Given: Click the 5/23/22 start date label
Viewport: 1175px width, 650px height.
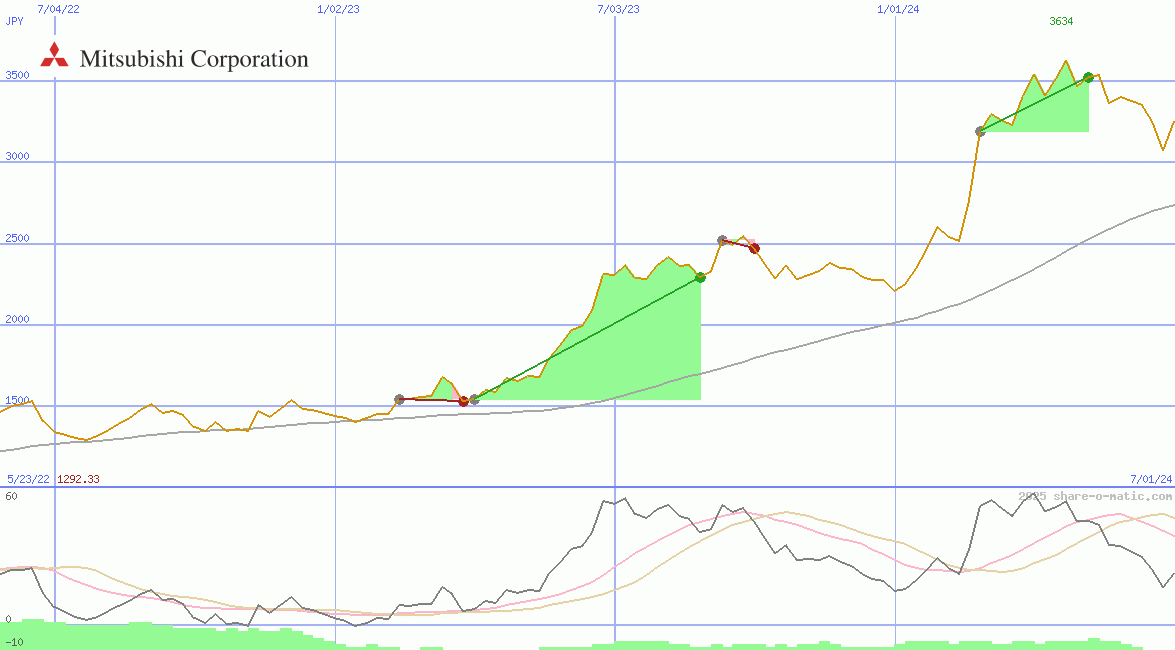Looking at the screenshot, I should [x=28, y=479].
